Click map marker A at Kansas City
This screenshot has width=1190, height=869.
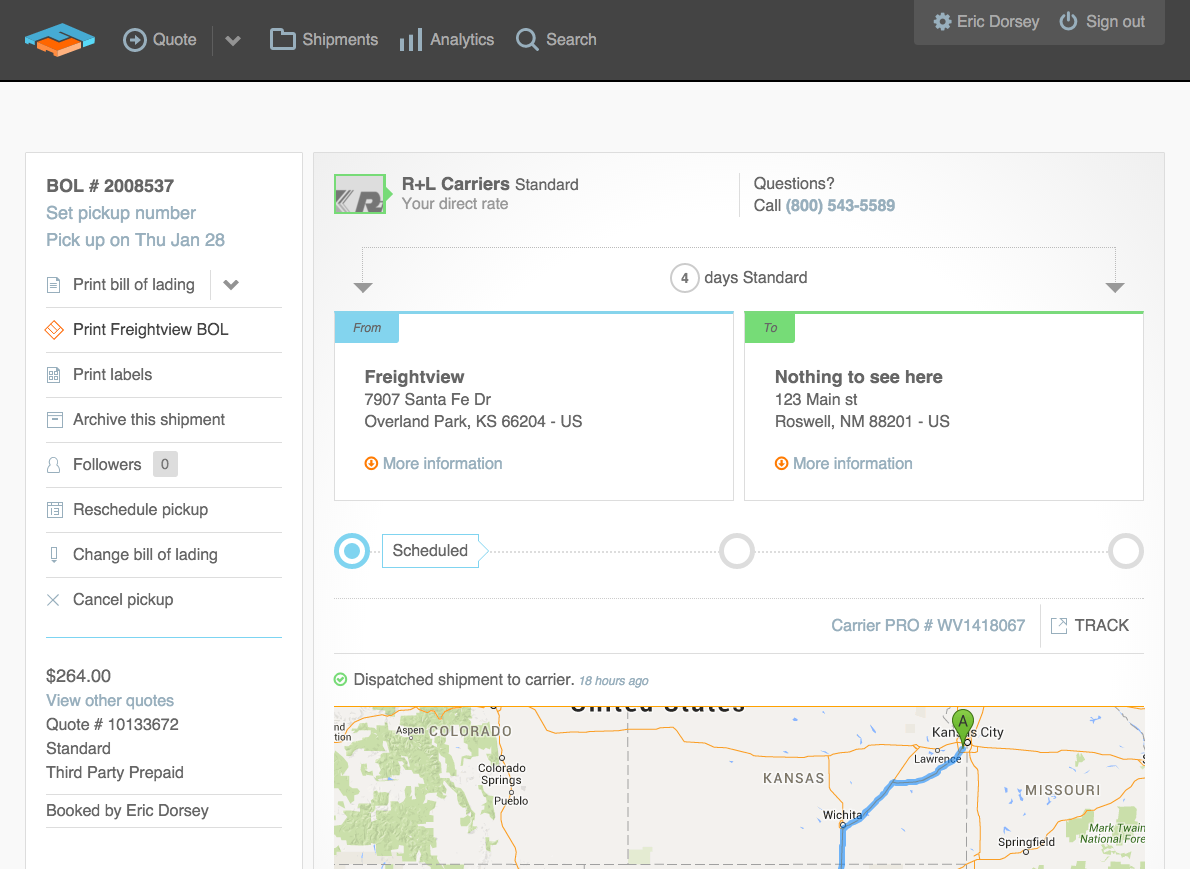(x=963, y=725)
